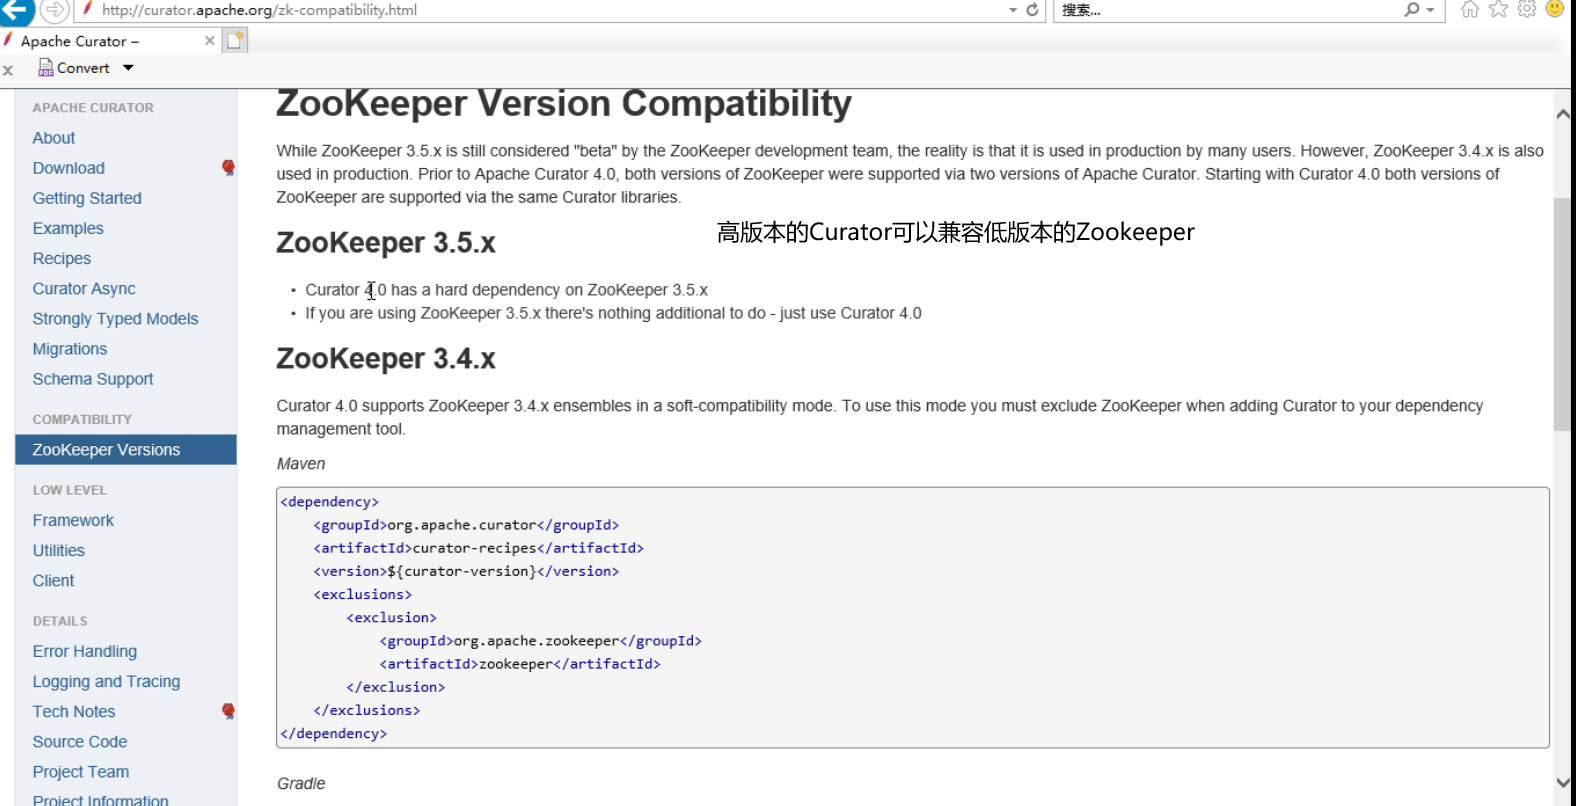Close the Convert toolbar with X
Image resolution: width=1576 pixels, height=806 pixels.
click(x=8, y=70)
